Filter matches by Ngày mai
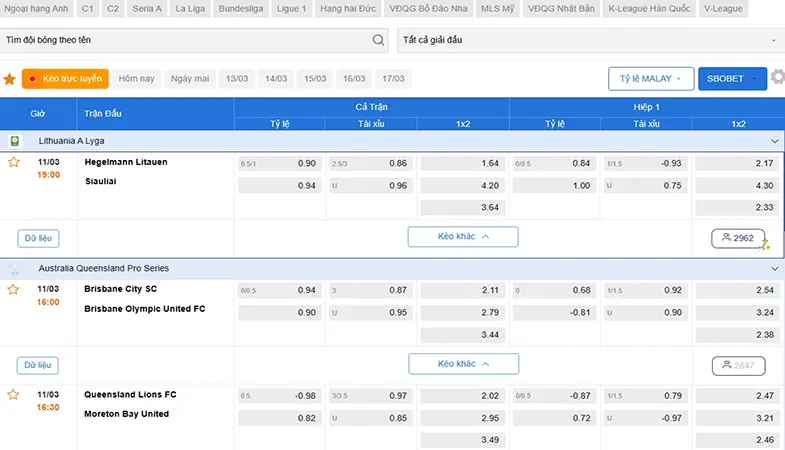This screenshot has height=450, width=785. [190, 79]
